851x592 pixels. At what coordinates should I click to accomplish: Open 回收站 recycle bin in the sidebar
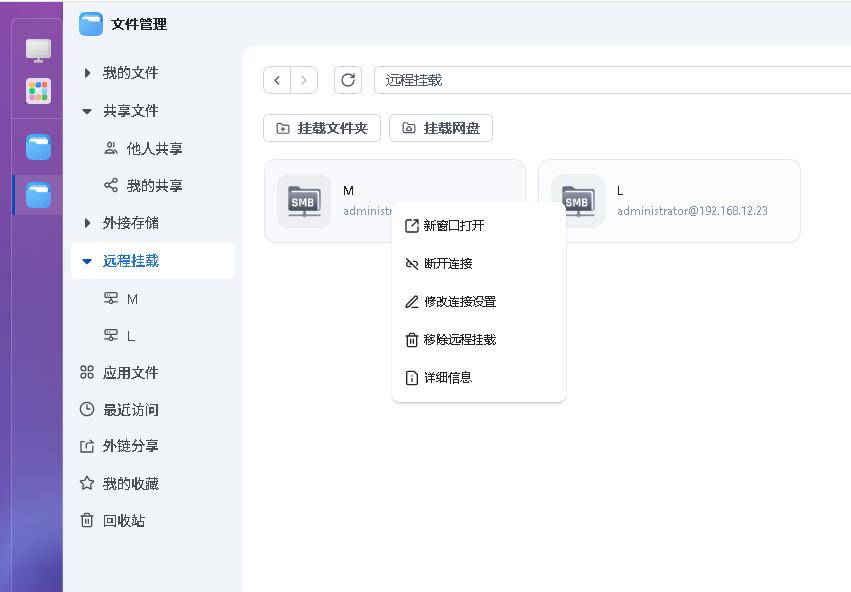tap(123, 521)
